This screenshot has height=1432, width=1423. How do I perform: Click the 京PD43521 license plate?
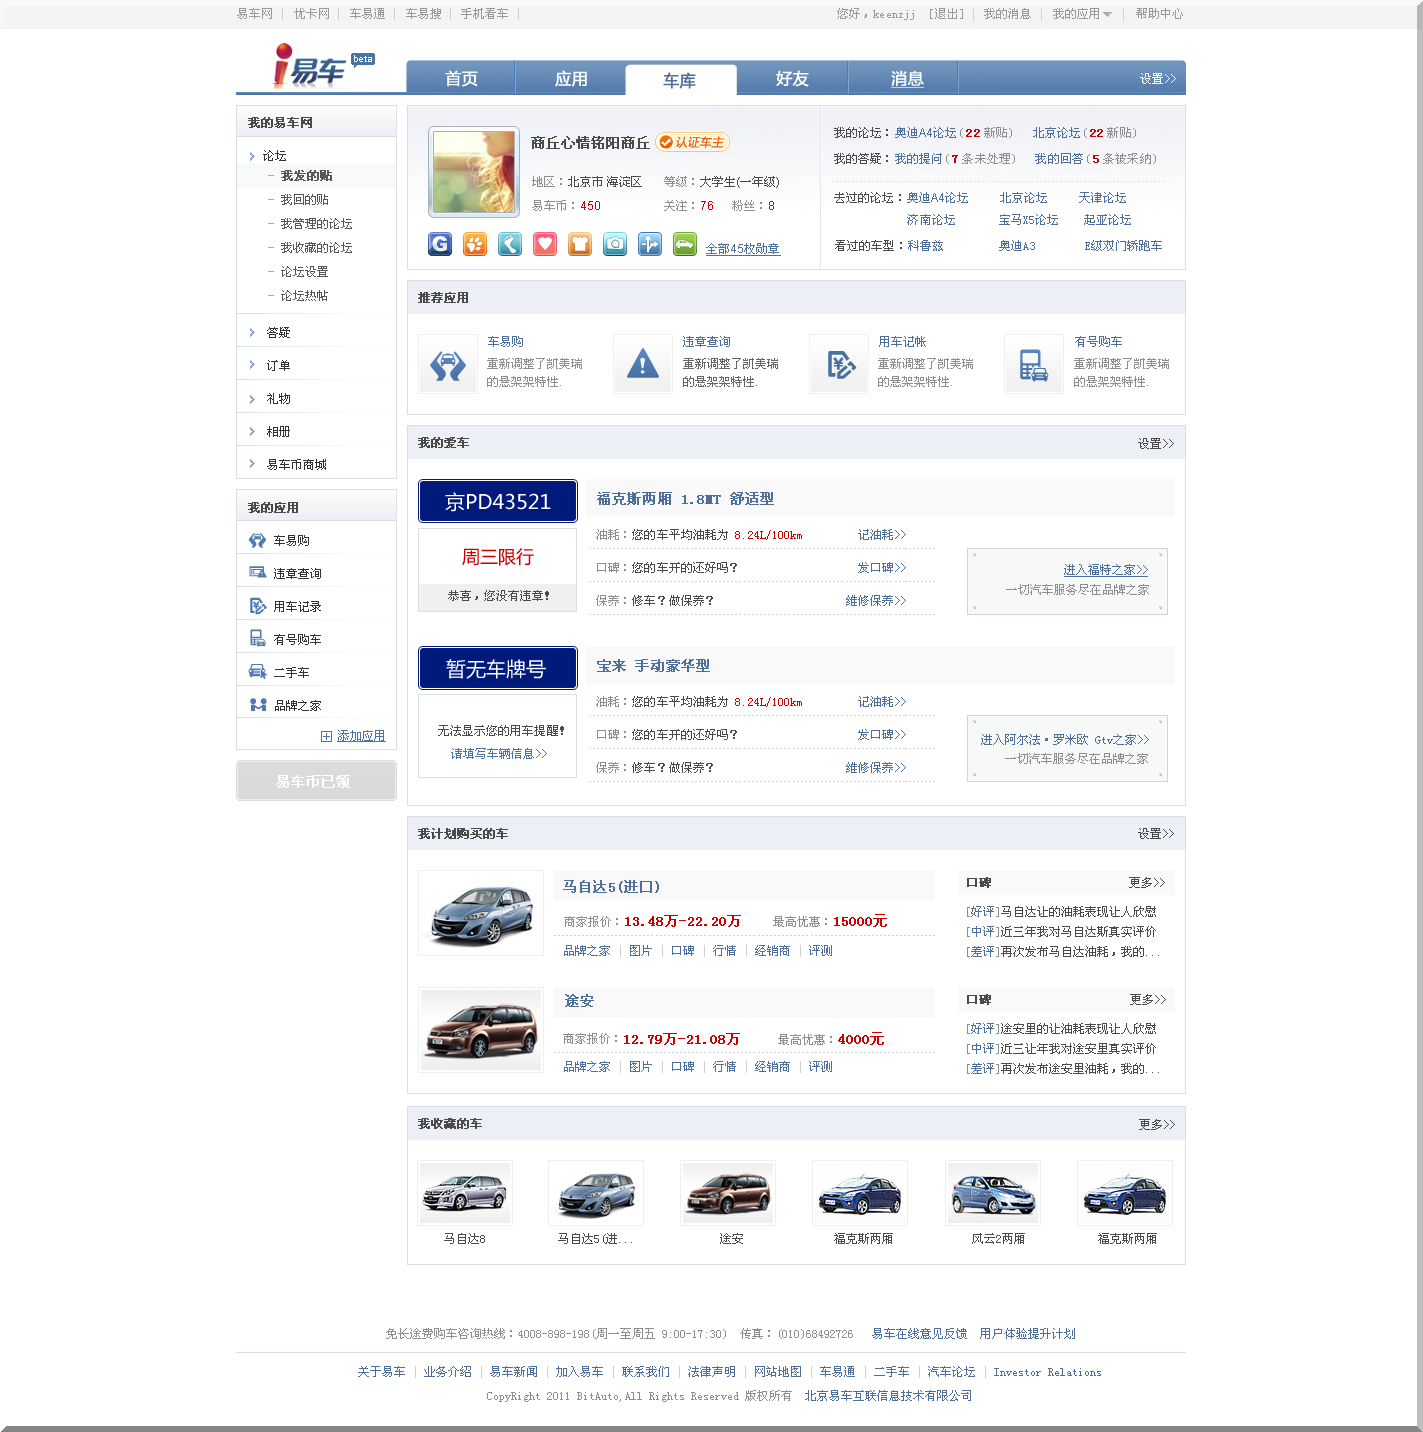click(x=498, y=501)
